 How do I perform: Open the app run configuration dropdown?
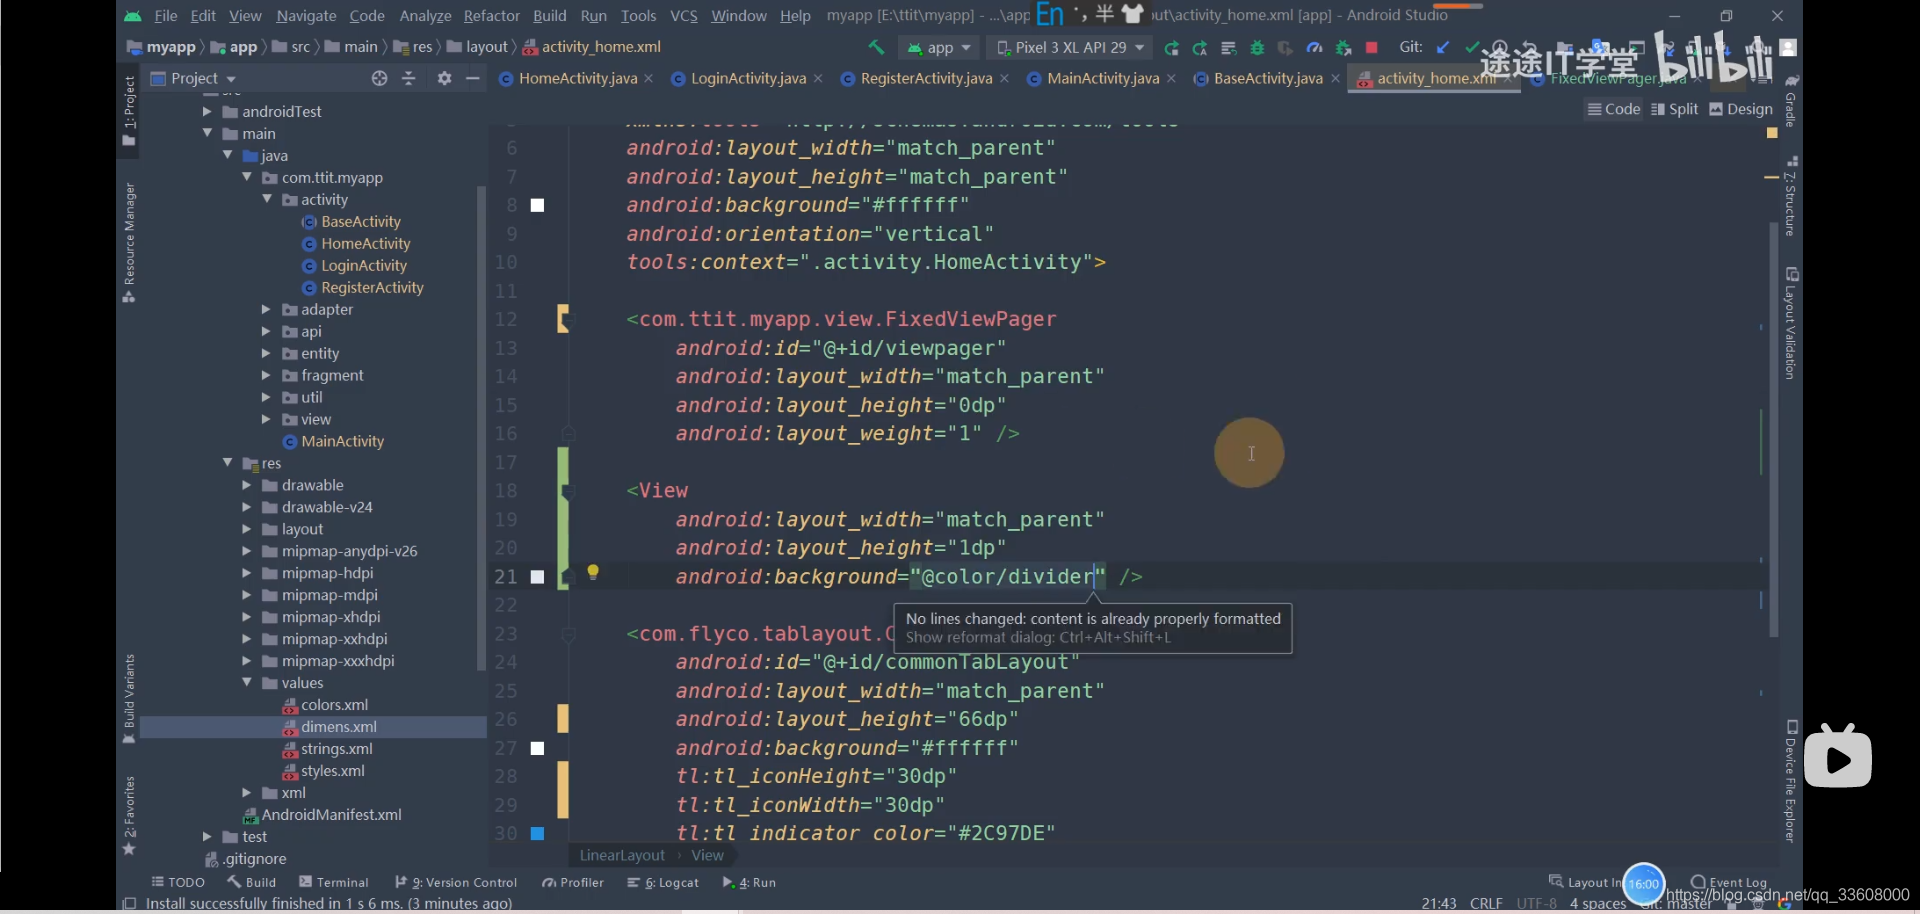[939, 47]
